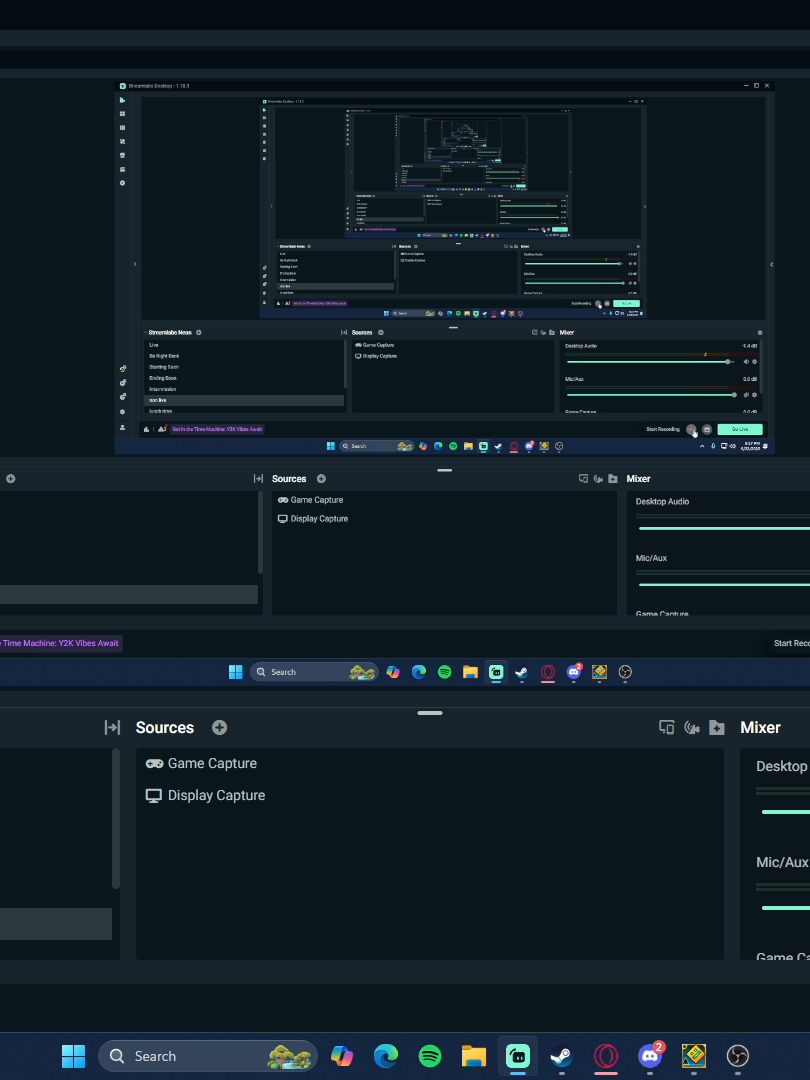Collapse the panel using the arrow-bars icon beside Sources
The width and height of the screenshot is (810, 1080).
(x=112, y=727)
